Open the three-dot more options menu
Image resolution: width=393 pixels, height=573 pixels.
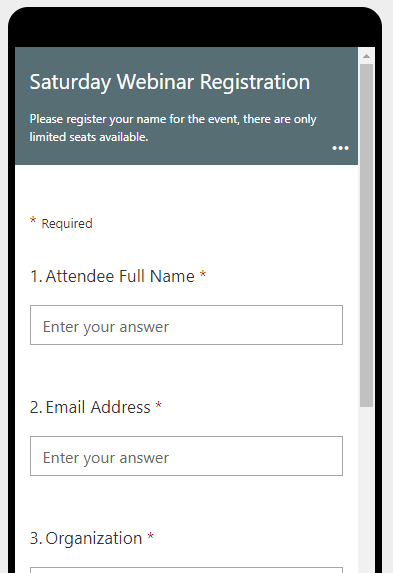click(340, 148)
